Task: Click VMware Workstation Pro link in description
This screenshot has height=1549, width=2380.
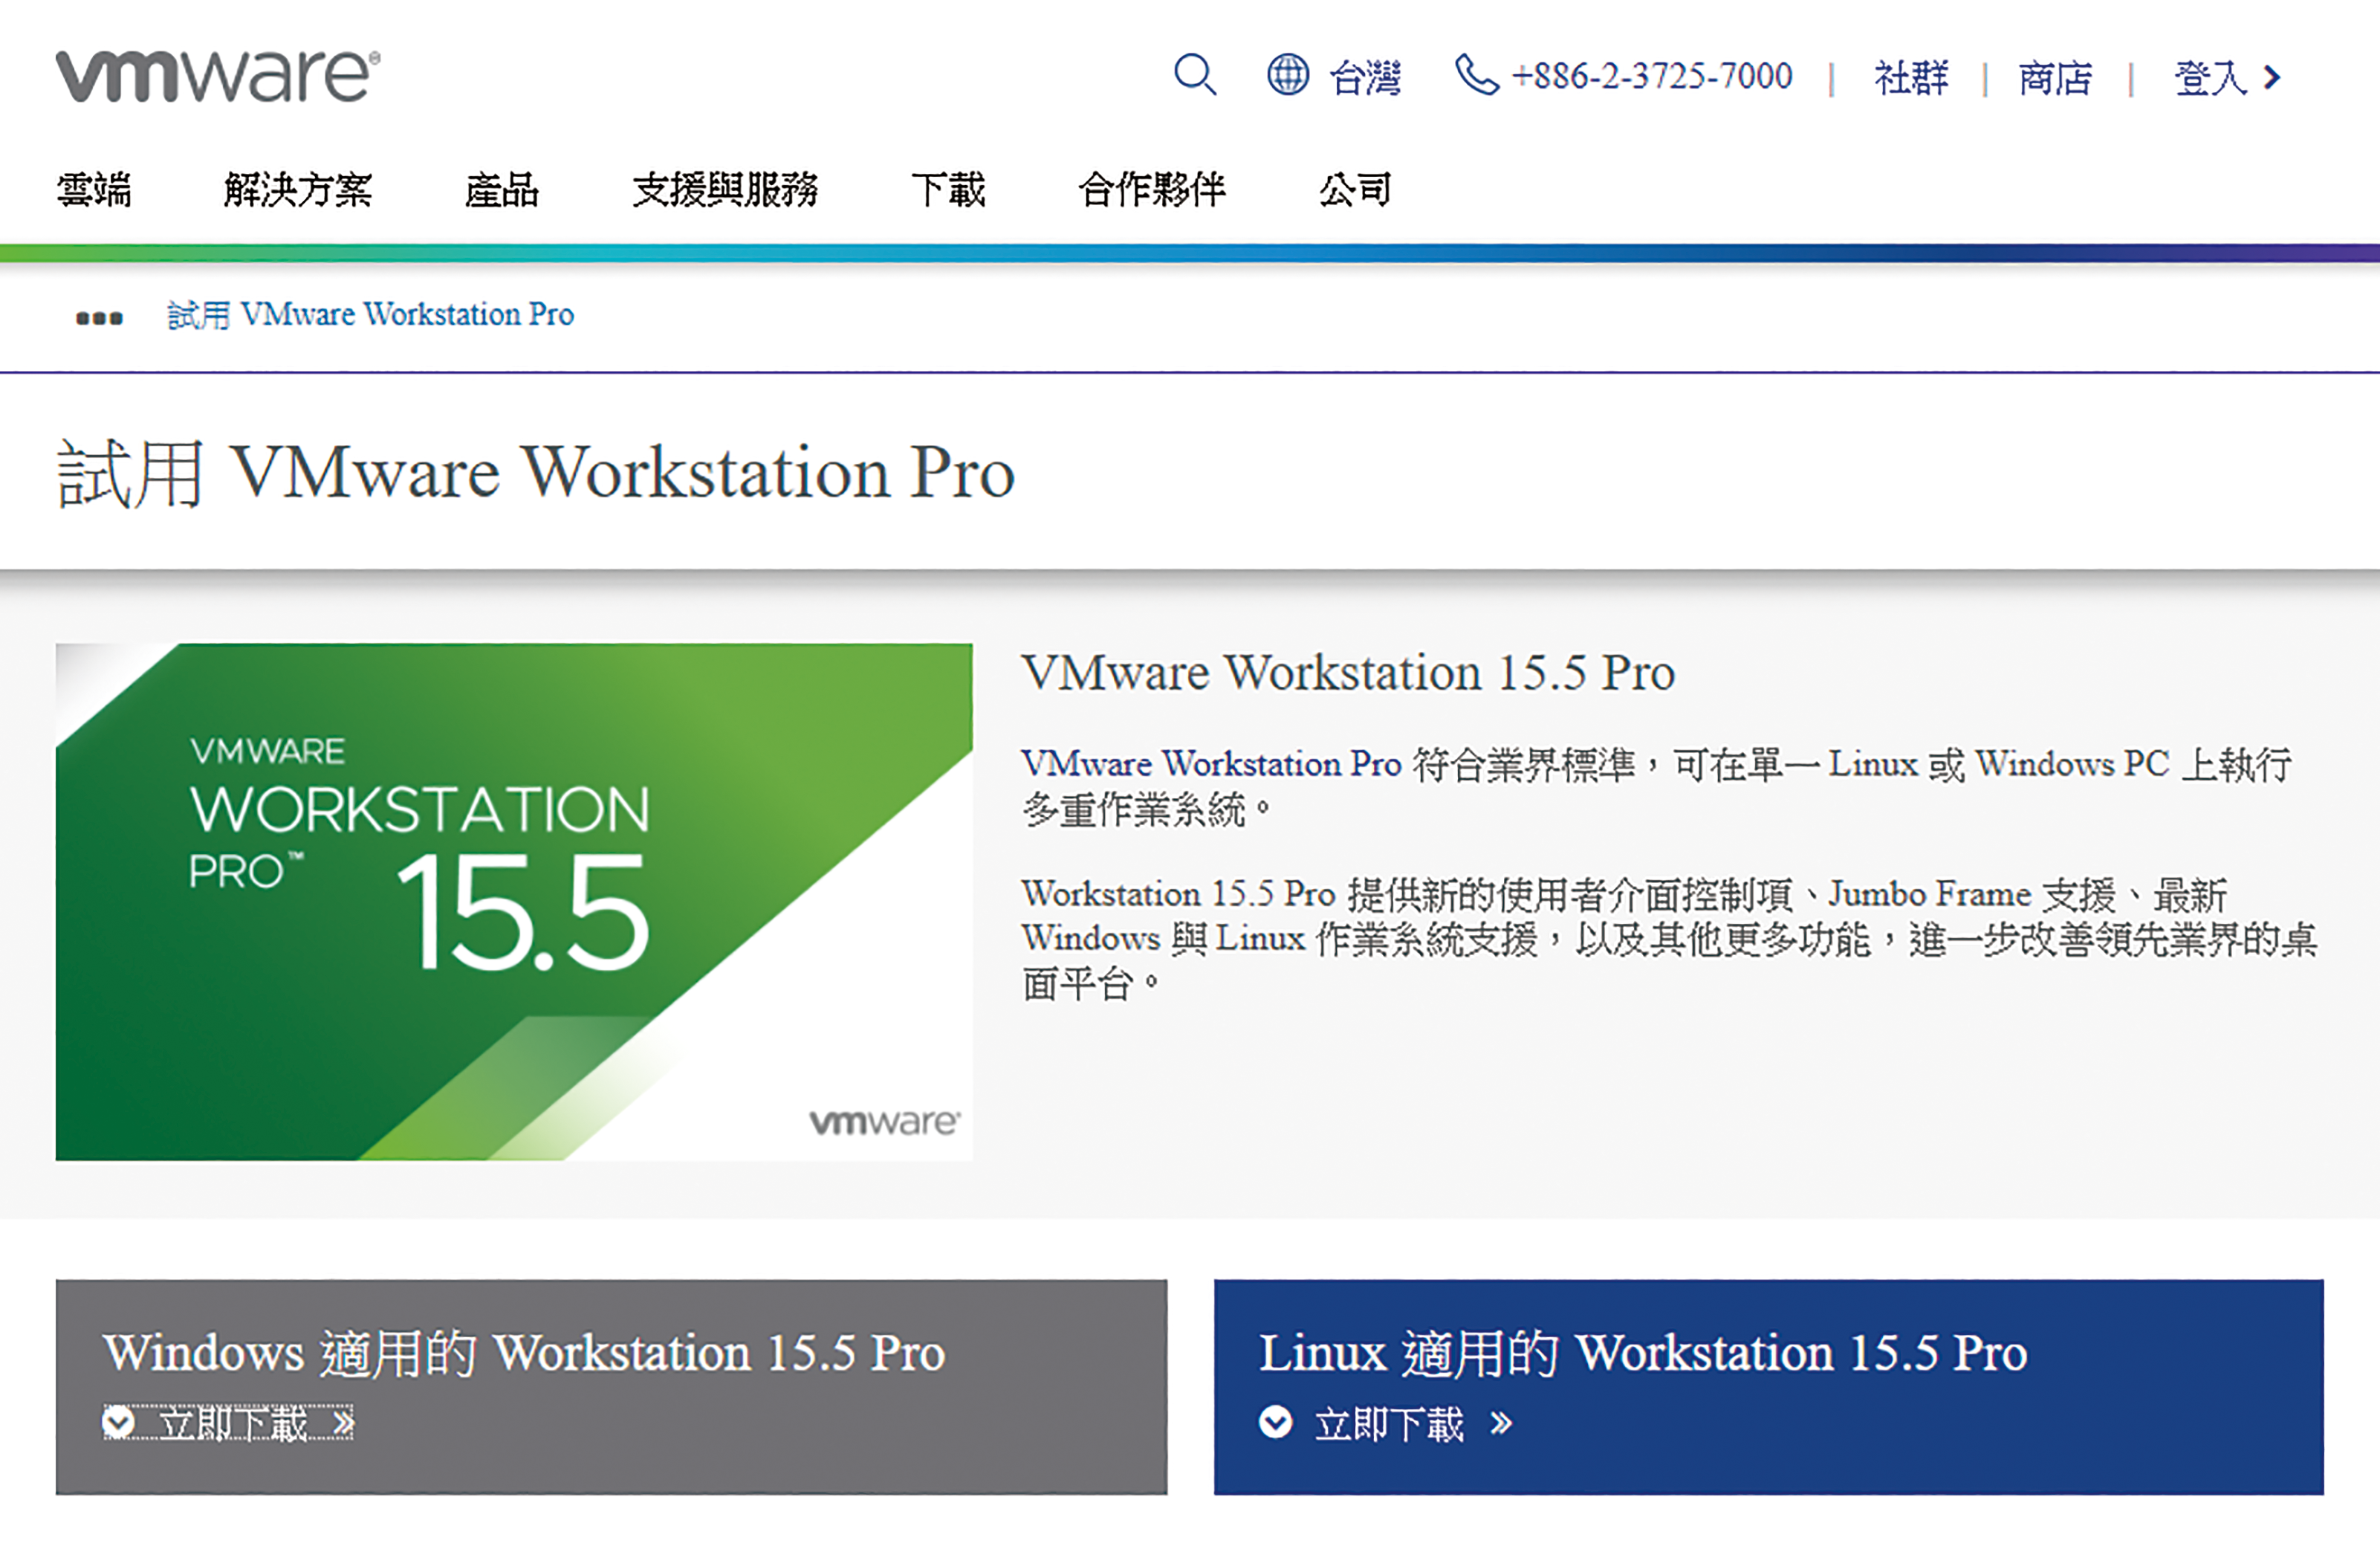Action: (1211, 764)
